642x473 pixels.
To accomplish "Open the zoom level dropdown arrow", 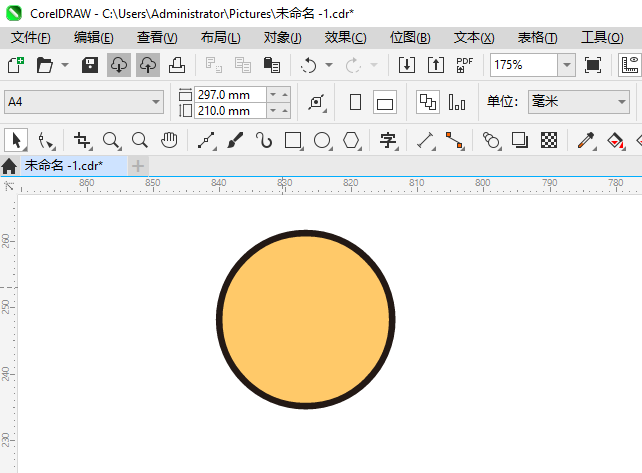I will pyautogui.click(x=567, y=65).
